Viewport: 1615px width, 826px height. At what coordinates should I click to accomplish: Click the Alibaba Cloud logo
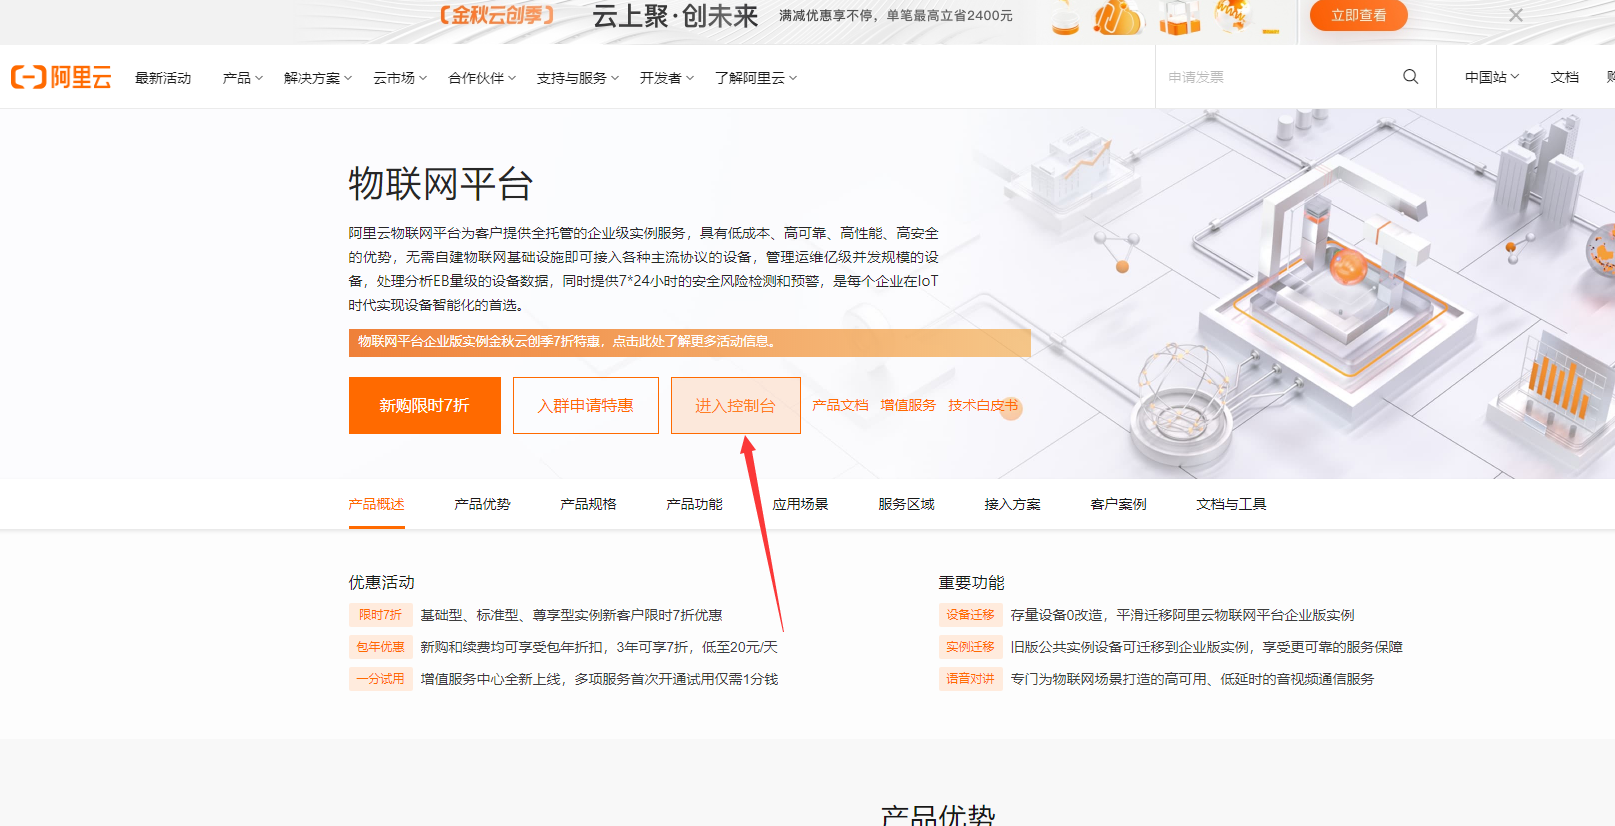pyautogui.click(x=61, y=77)
